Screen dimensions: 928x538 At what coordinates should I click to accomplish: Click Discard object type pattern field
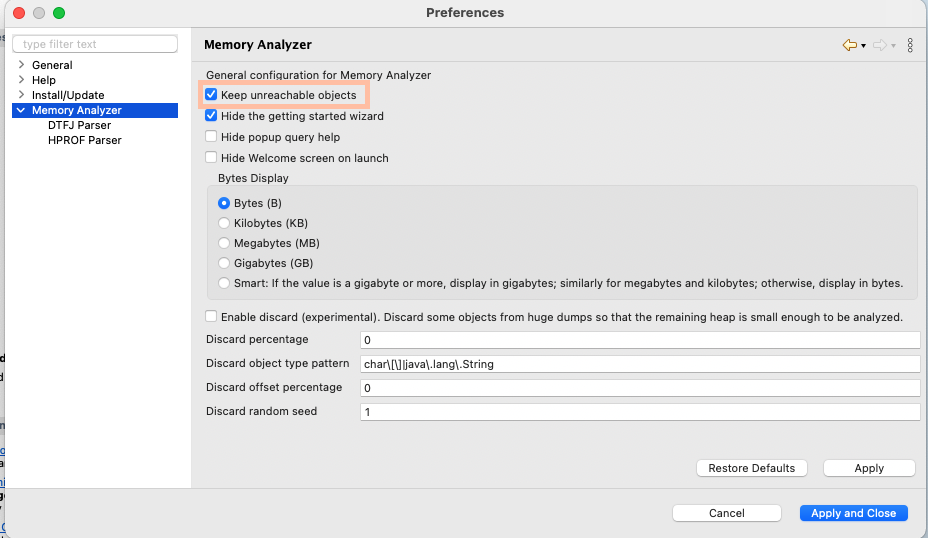point(640,364)
